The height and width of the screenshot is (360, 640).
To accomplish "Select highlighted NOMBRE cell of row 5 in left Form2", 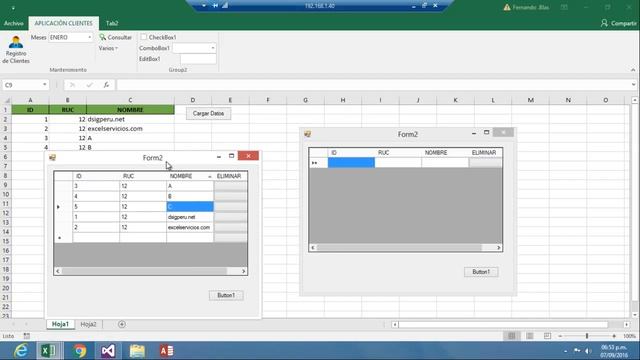I will click(190, 207).
